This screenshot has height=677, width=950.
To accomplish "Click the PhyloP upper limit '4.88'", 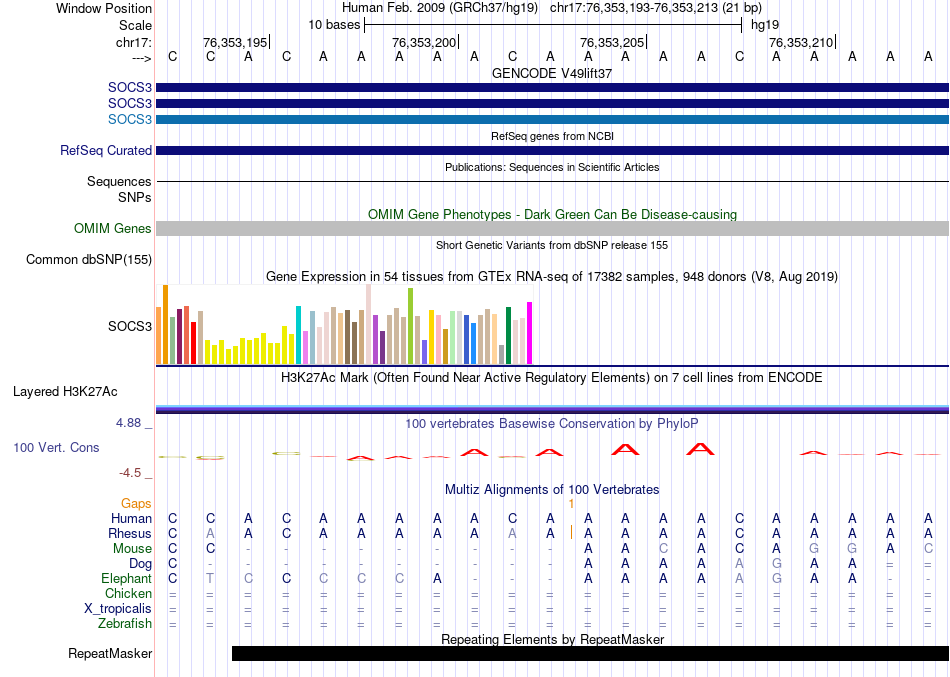I will 128,422.
